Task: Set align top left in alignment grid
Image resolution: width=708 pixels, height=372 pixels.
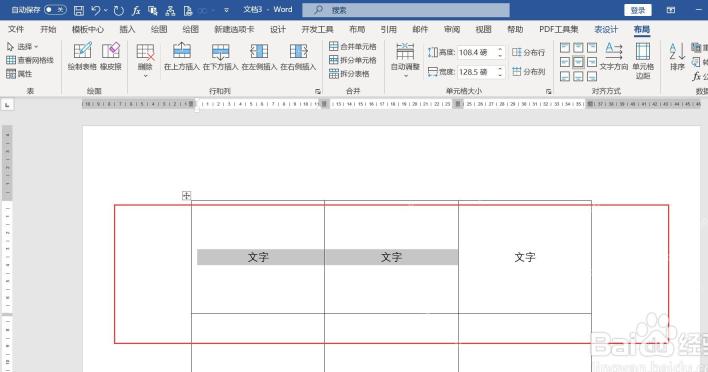Action: pyautogui.click(x=565, y=47)
